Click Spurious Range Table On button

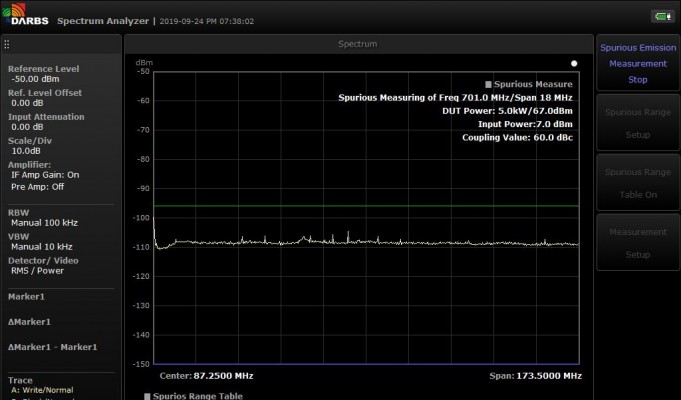(638, 183)
